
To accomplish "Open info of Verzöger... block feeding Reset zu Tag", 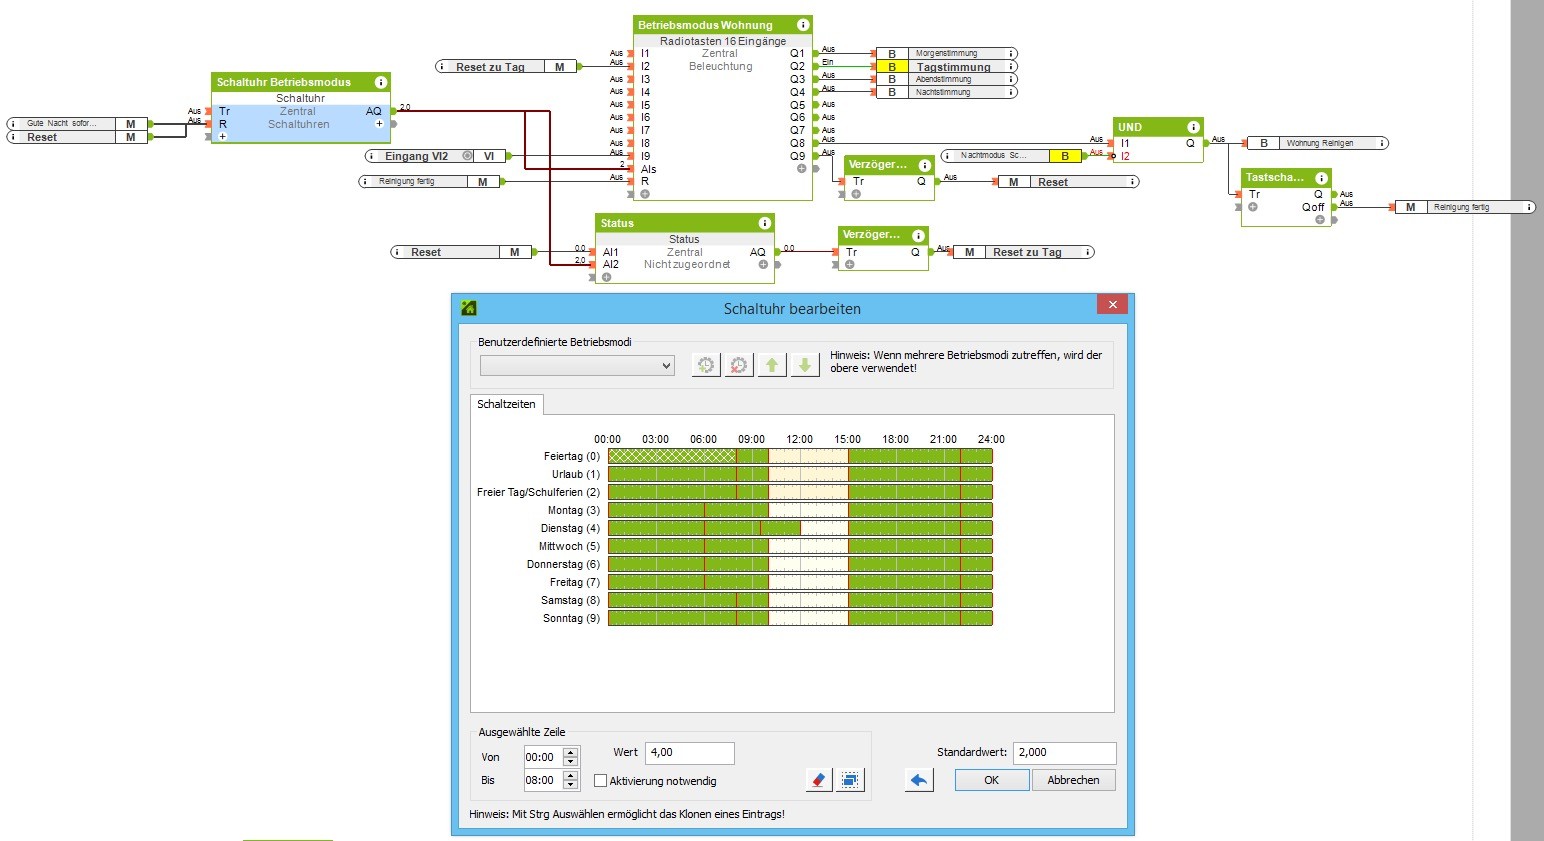I will (919, 235).
